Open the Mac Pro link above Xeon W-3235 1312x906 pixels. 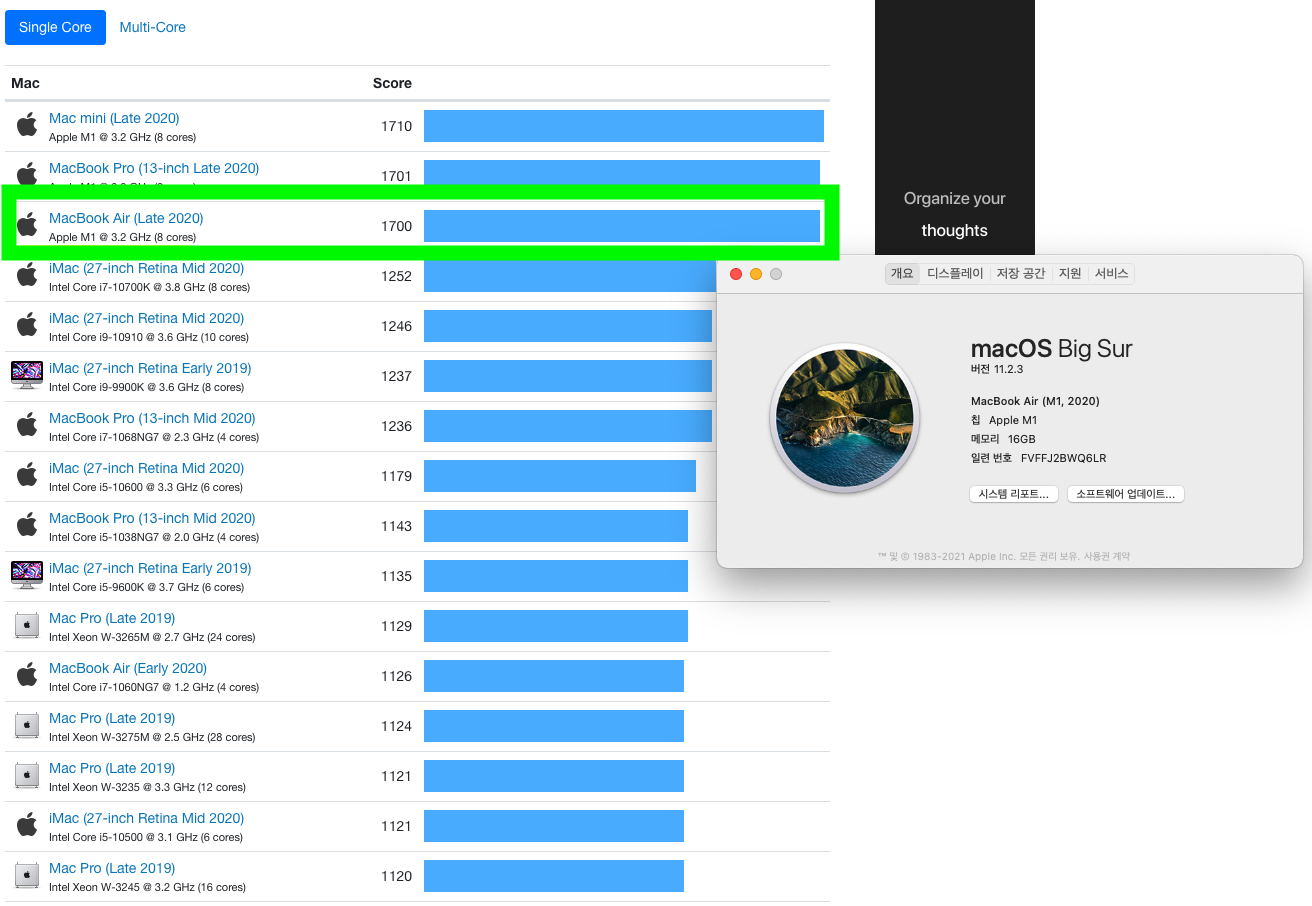(112, 768)
